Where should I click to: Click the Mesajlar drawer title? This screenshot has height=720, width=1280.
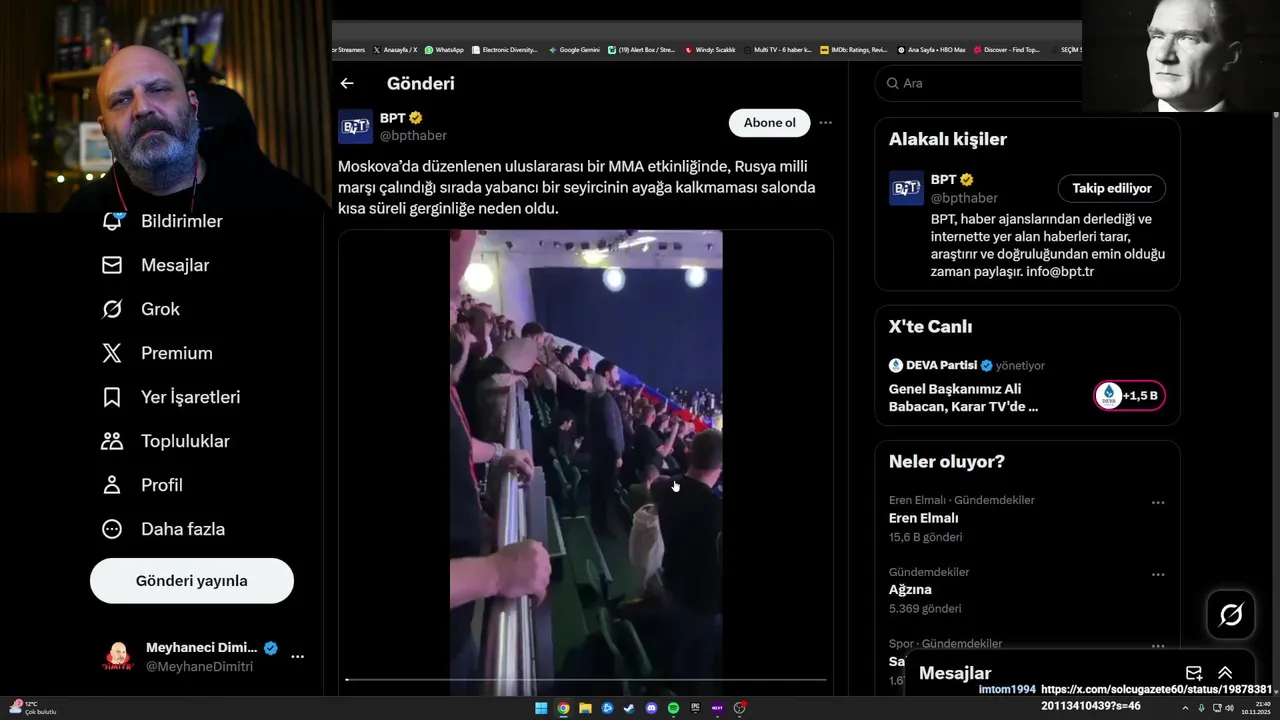(955, 673)
